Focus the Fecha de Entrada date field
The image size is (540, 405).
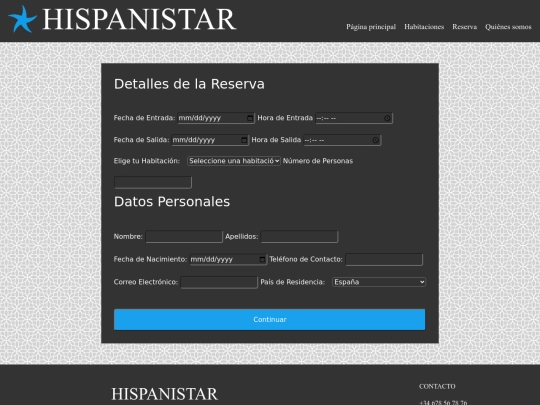coord(216,118)
